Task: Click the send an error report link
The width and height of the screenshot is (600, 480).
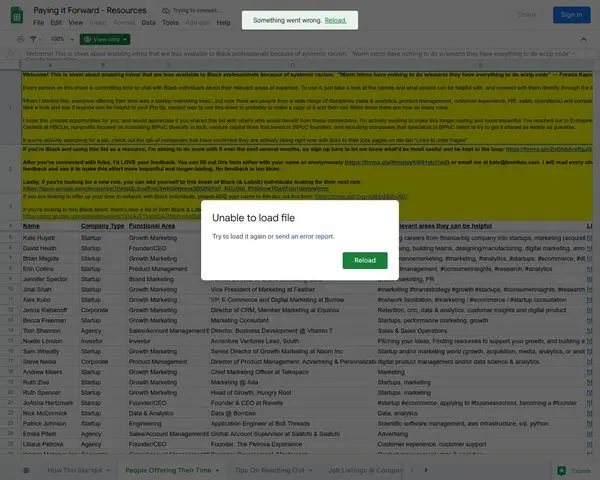Action: 304,236
